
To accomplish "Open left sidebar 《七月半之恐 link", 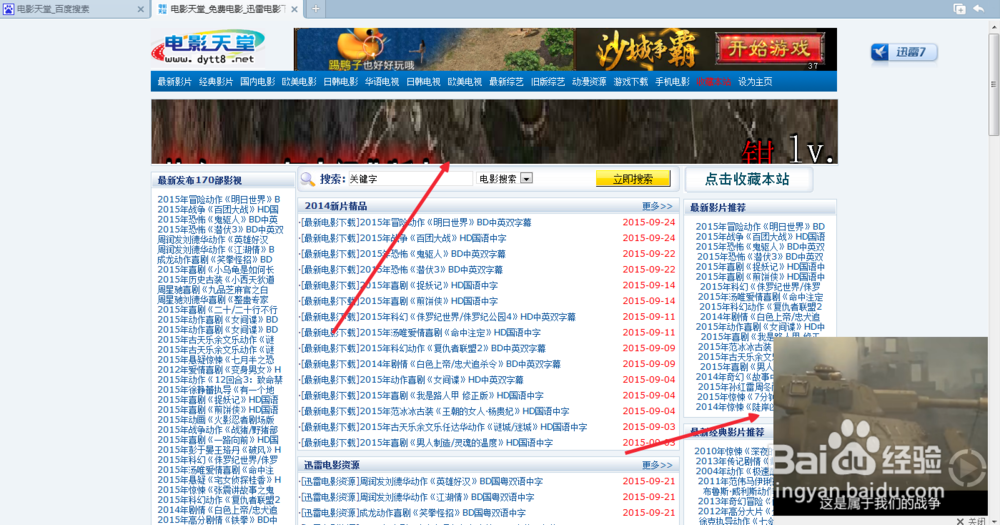I will [216, 360].
